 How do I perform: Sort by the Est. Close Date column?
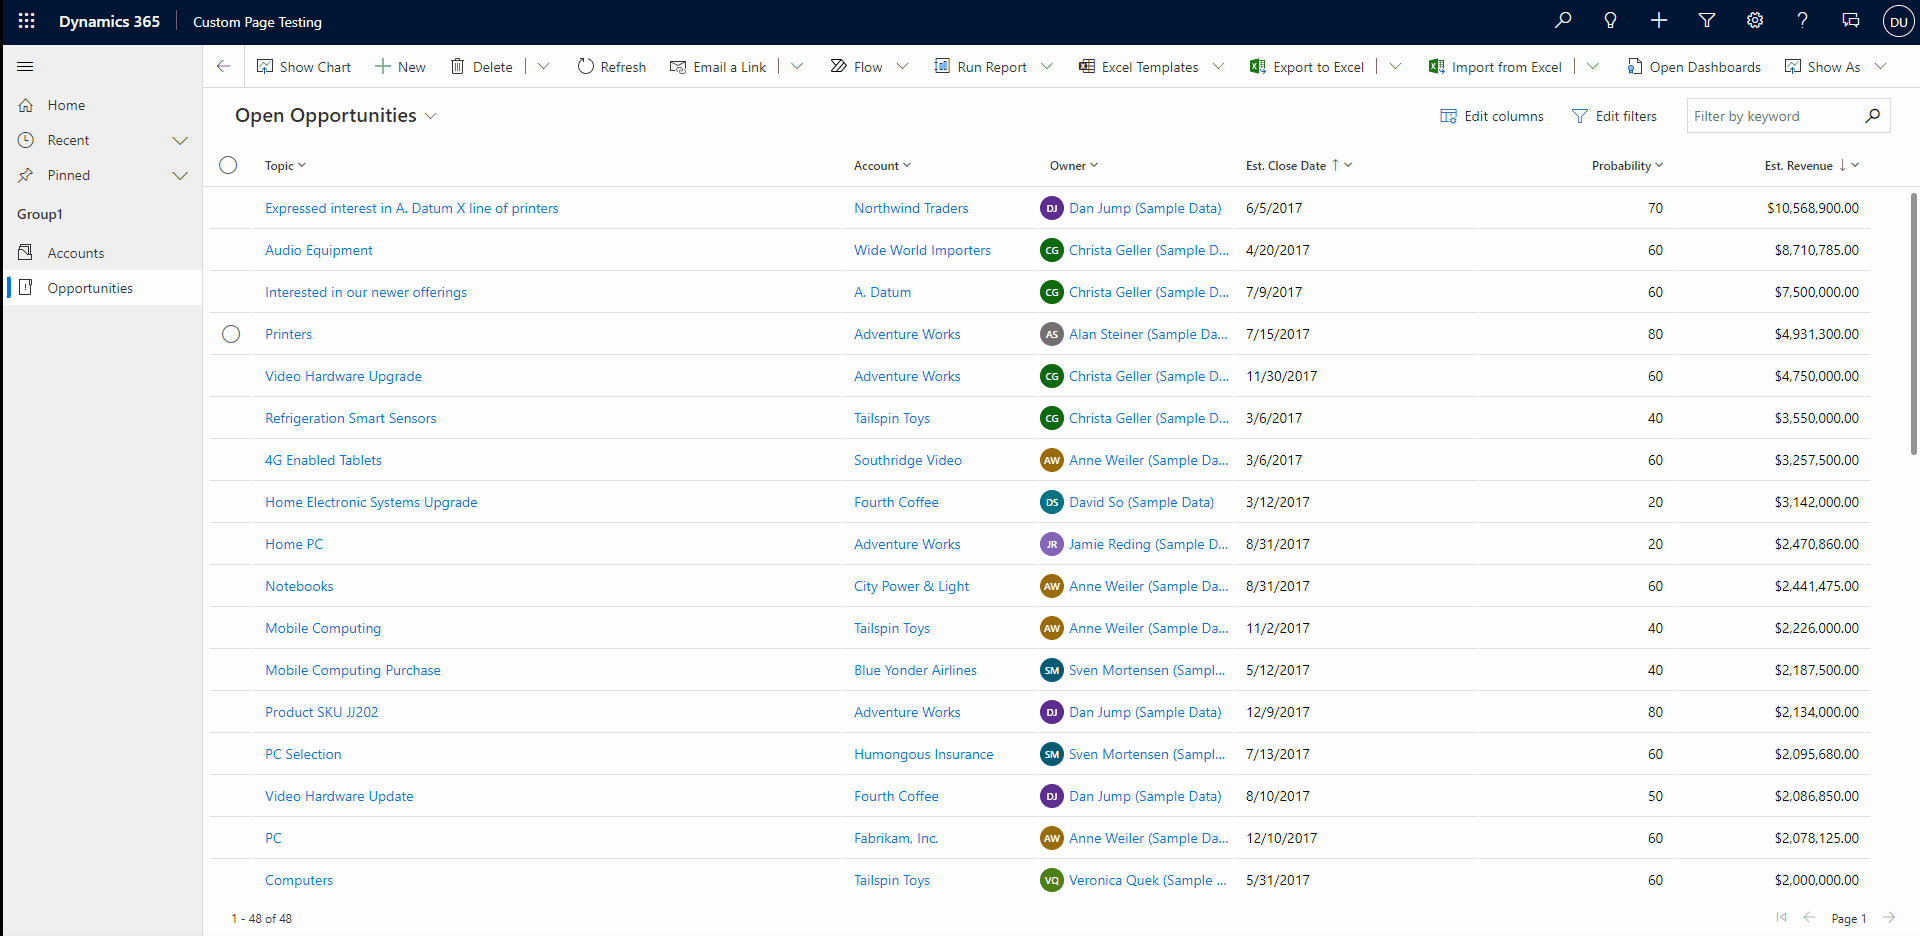1298,166
